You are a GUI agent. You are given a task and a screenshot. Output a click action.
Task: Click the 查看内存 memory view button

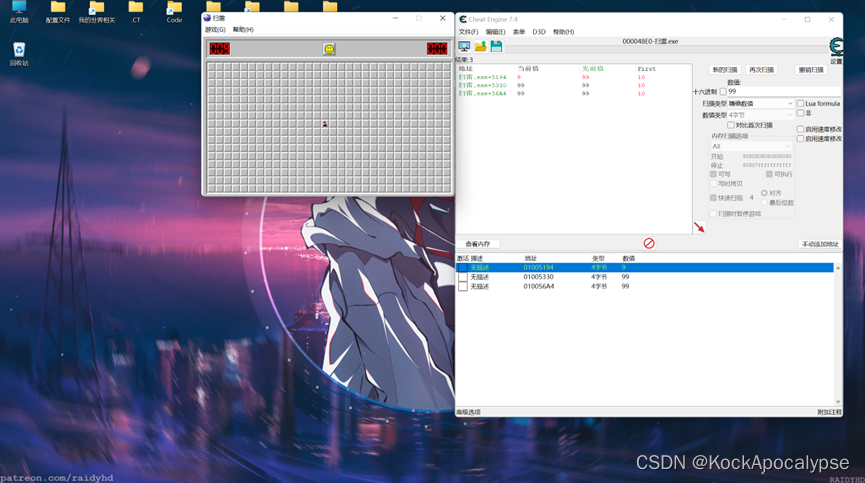click(477, 244)
